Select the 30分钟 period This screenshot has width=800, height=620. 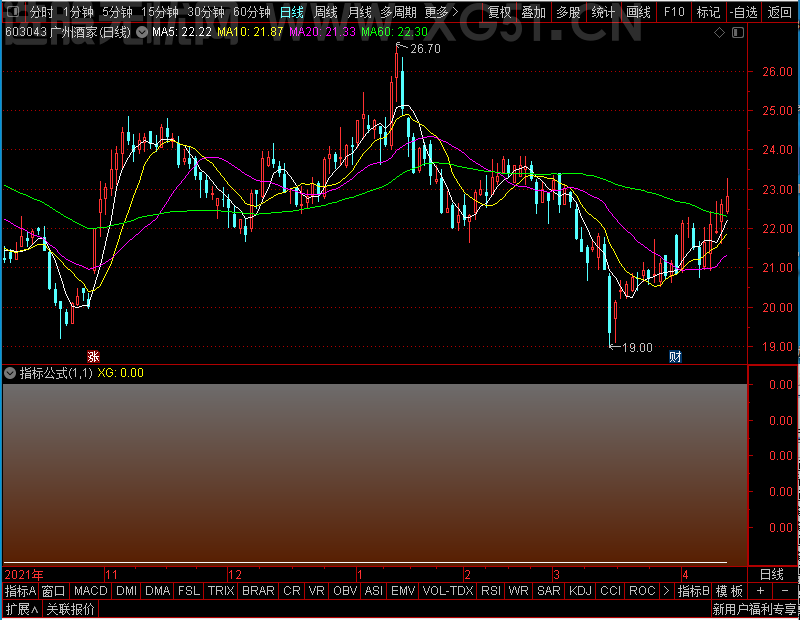click(206, 12)
